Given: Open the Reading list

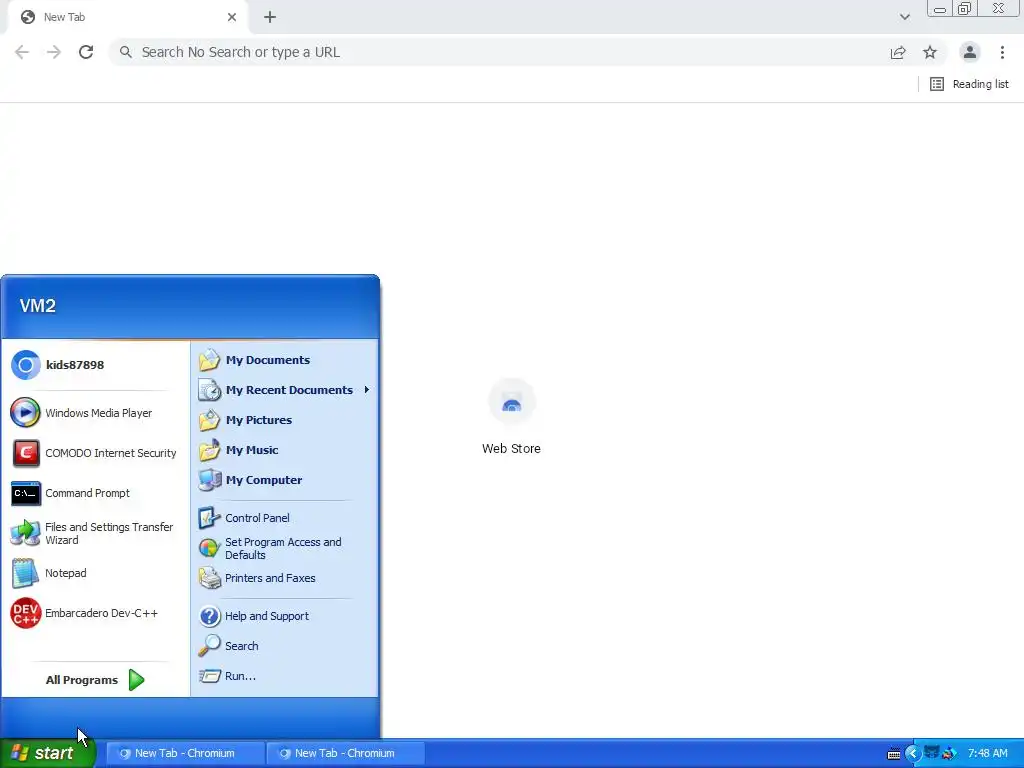Looking at the screenshot, I should [x=969, y=84].
